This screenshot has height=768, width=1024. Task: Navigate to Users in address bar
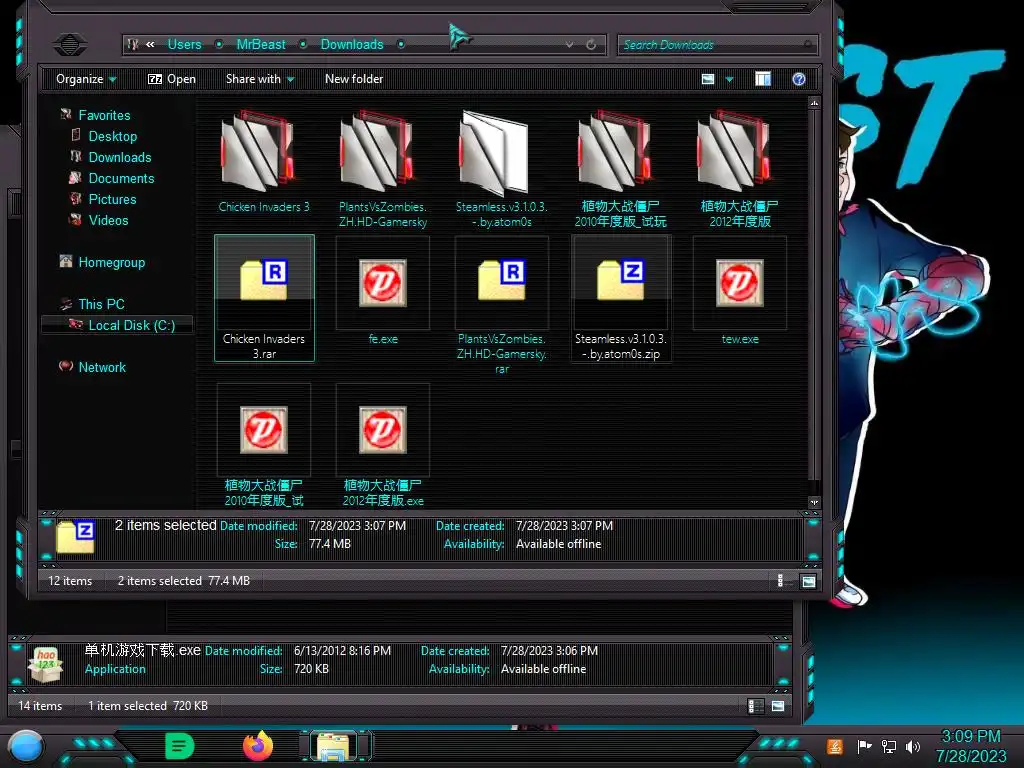tap(184, 44)
